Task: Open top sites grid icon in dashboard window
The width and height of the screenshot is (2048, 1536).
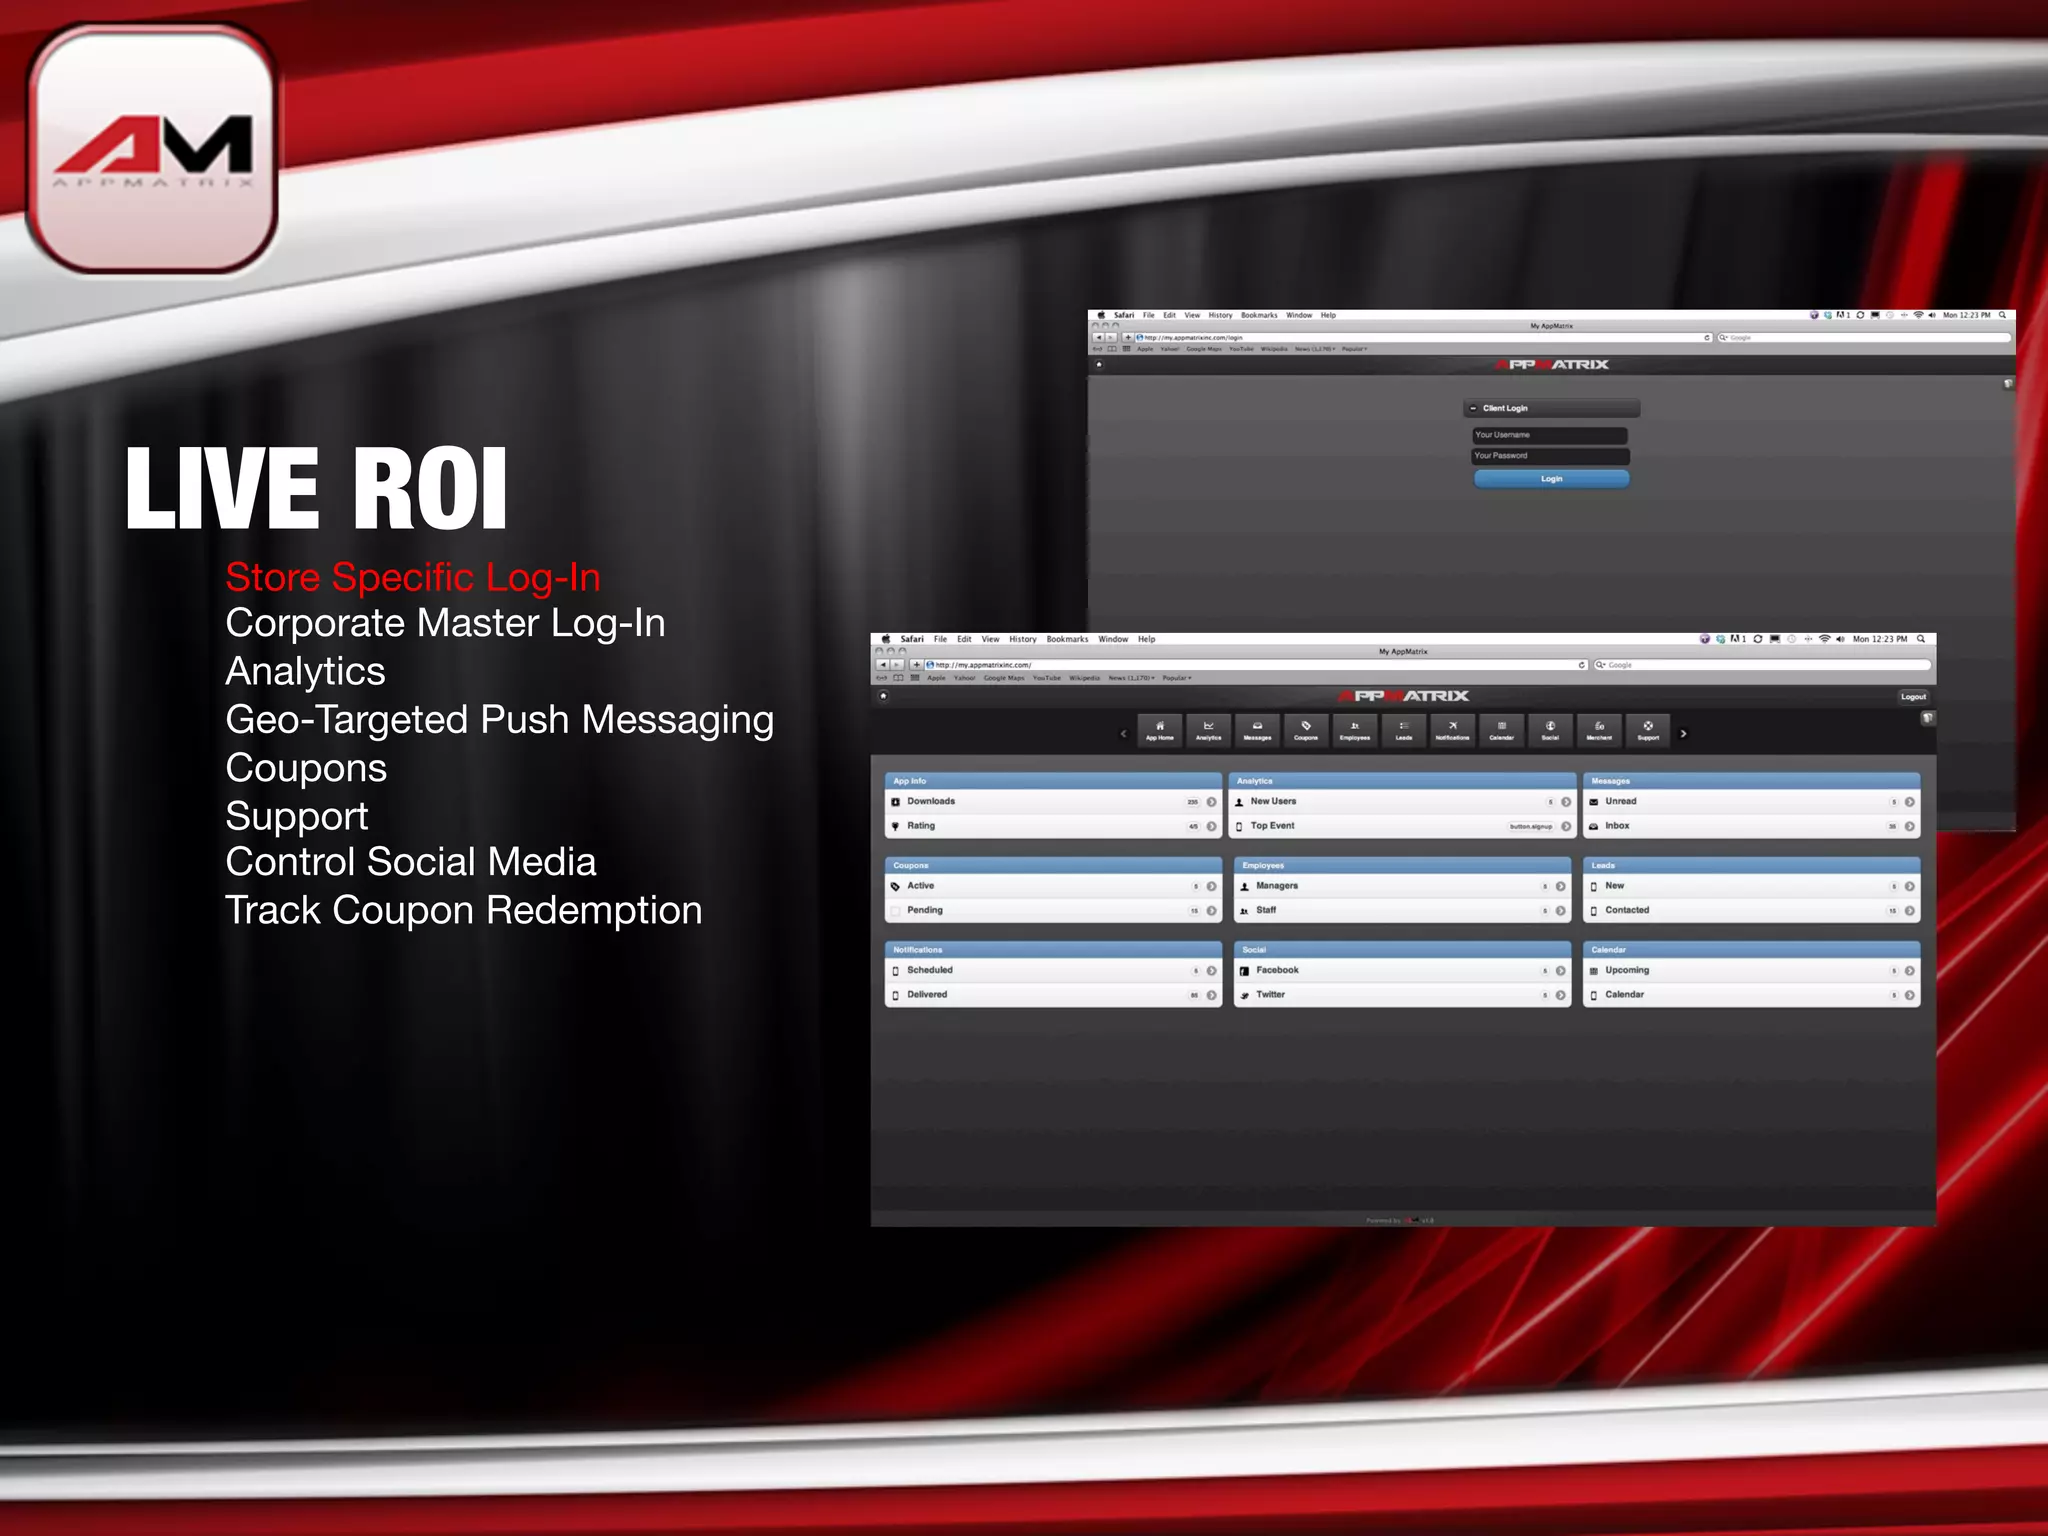Action: (915, 678)
